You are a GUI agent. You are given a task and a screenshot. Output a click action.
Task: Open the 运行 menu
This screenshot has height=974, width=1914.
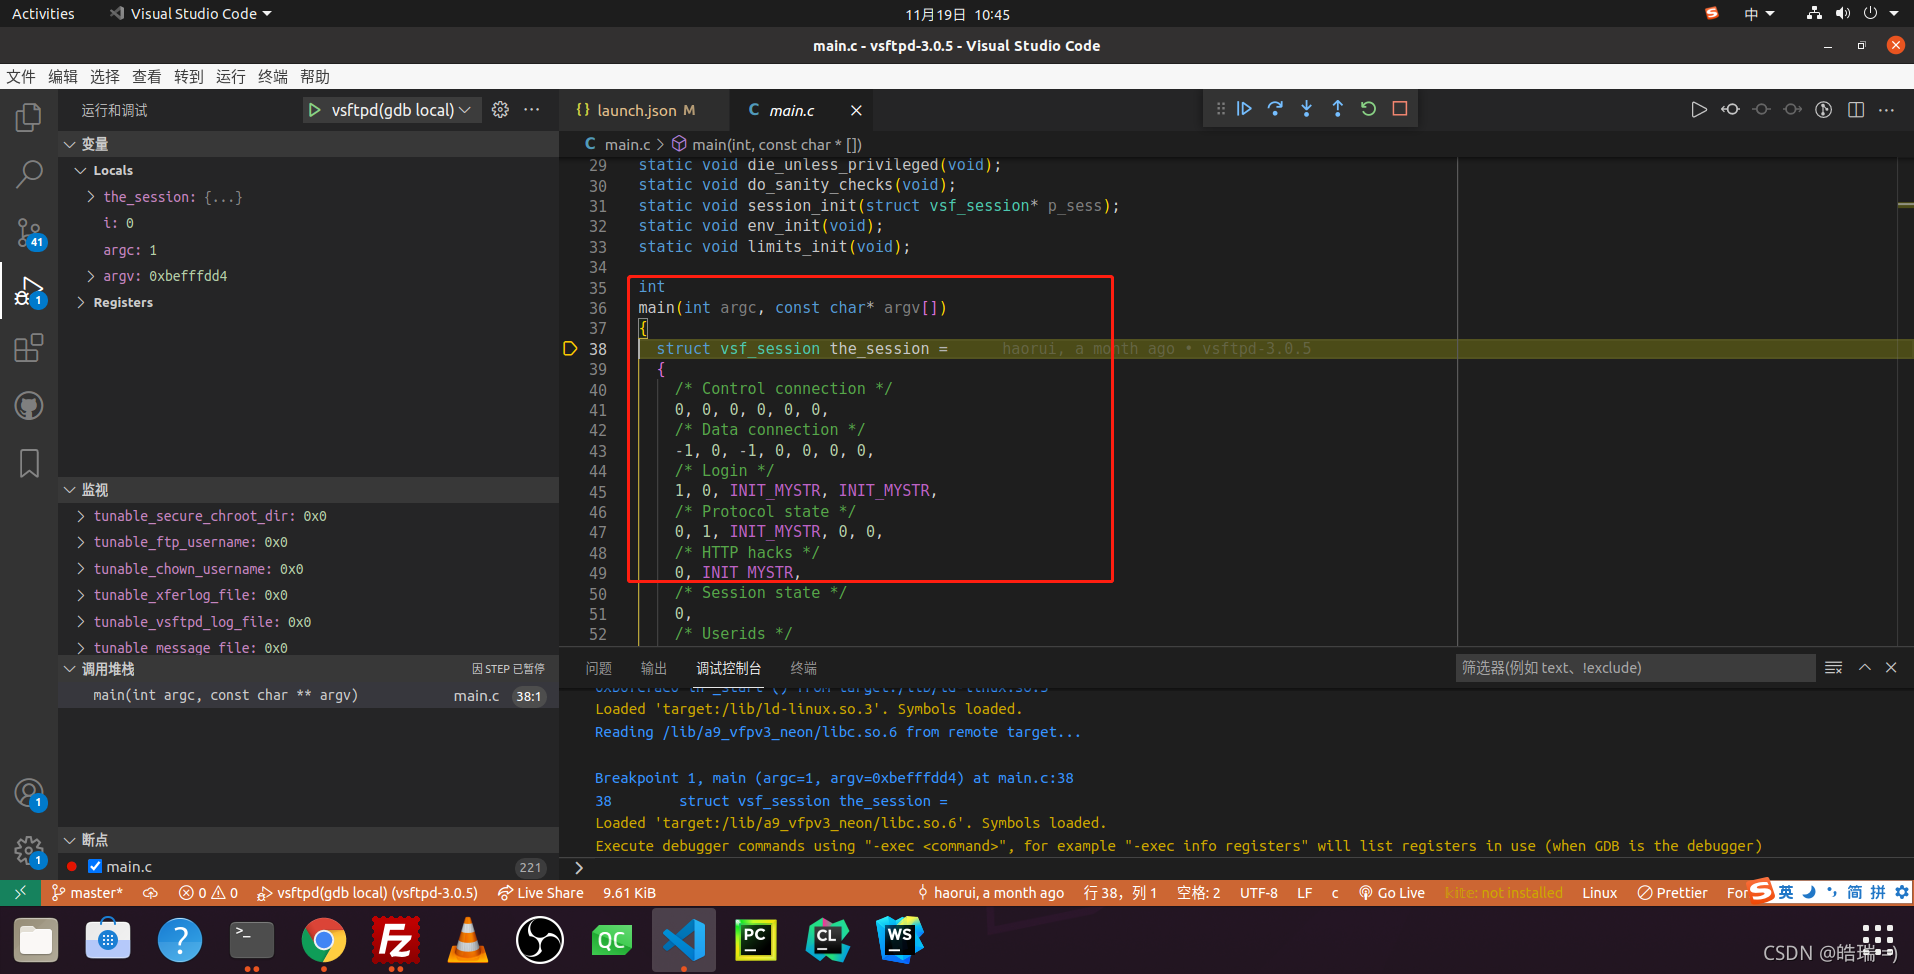tap(230, 77)
